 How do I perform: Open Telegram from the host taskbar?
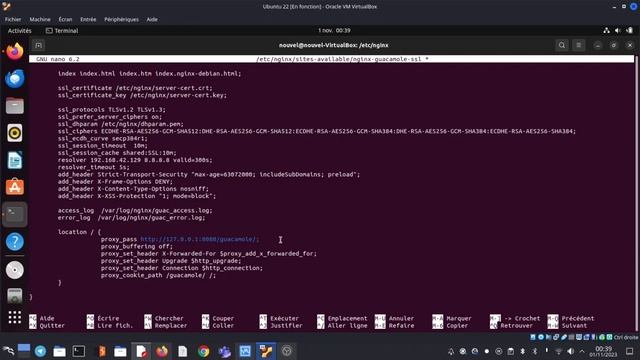[x=40, y=351]
